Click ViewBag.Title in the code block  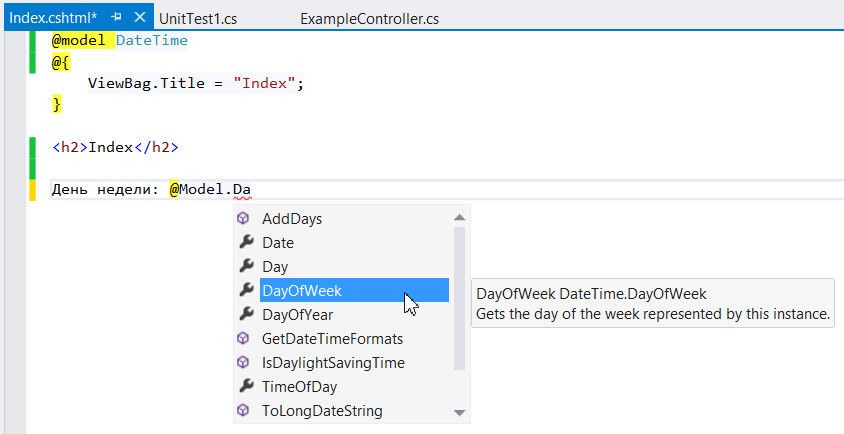coord(146,83)
